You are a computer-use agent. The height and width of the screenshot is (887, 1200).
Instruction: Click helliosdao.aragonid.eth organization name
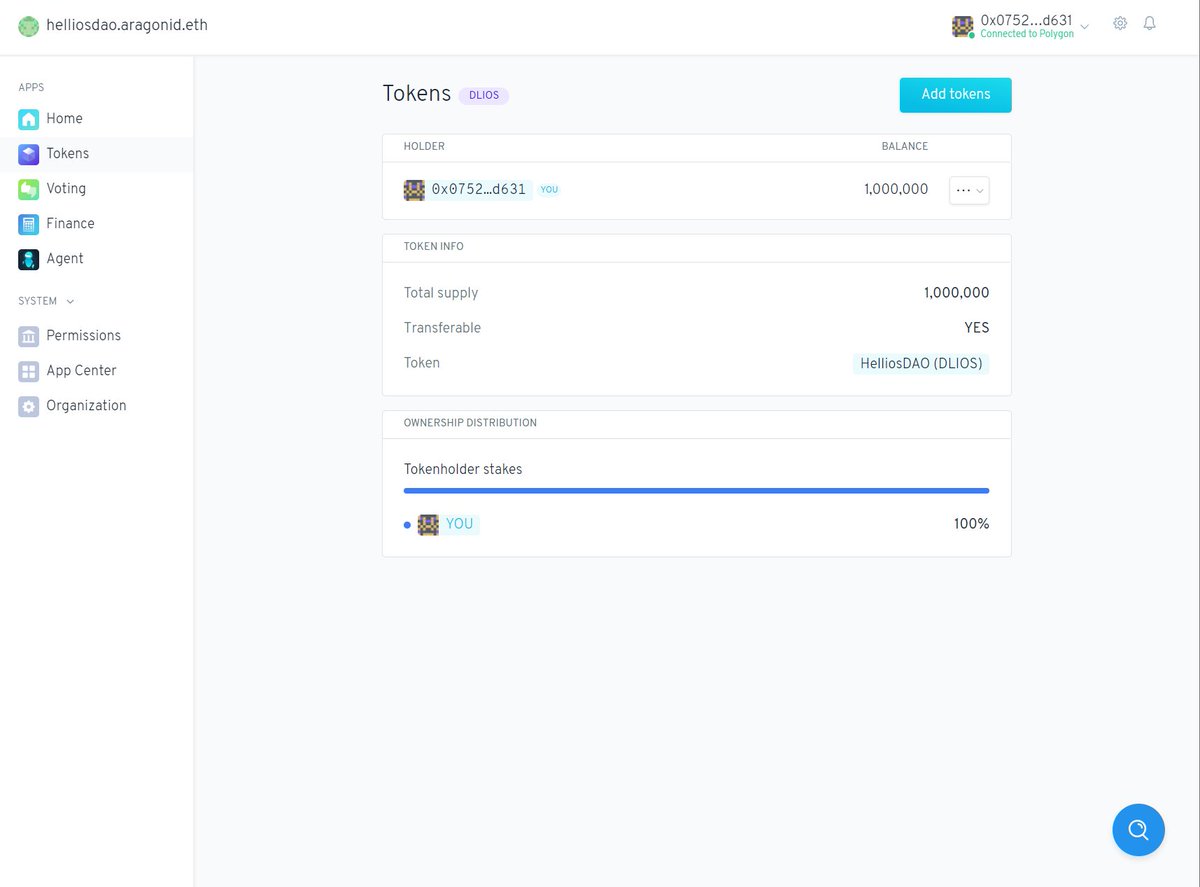coord(127,25)
